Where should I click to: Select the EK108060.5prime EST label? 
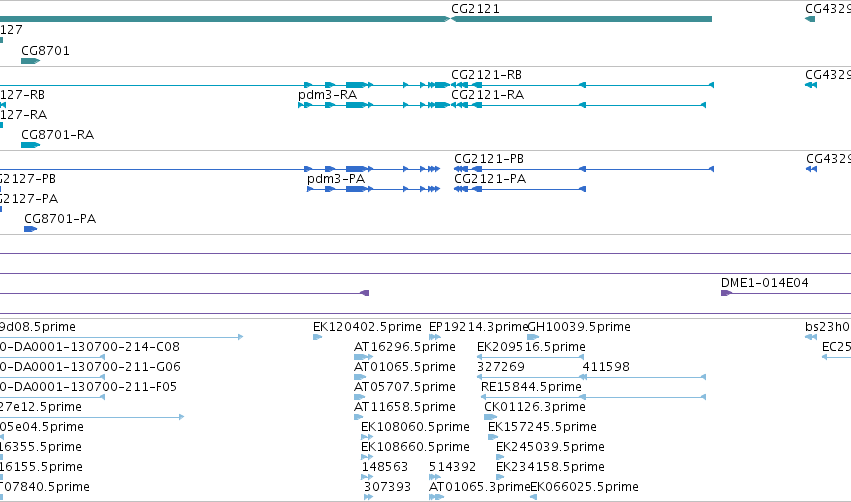pyautogui.click(x=415, y=427)
